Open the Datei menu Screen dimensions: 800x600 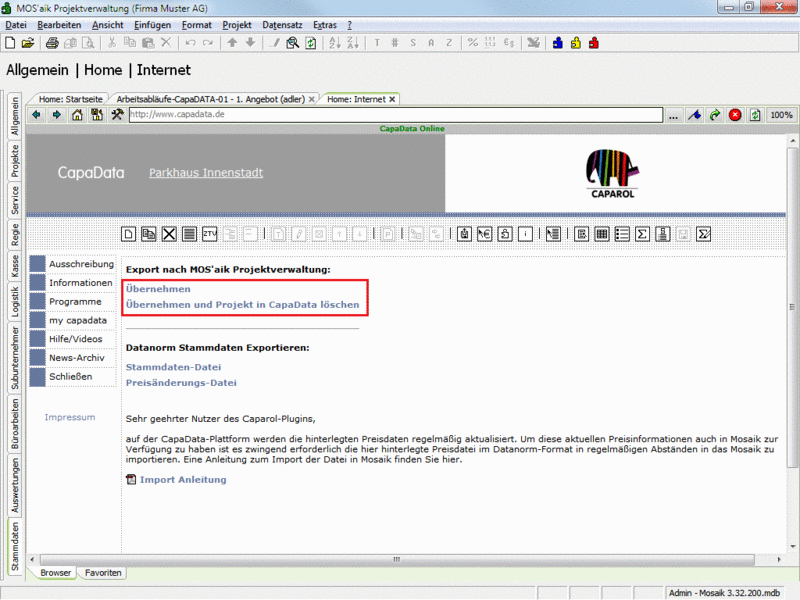coord(16,25)
